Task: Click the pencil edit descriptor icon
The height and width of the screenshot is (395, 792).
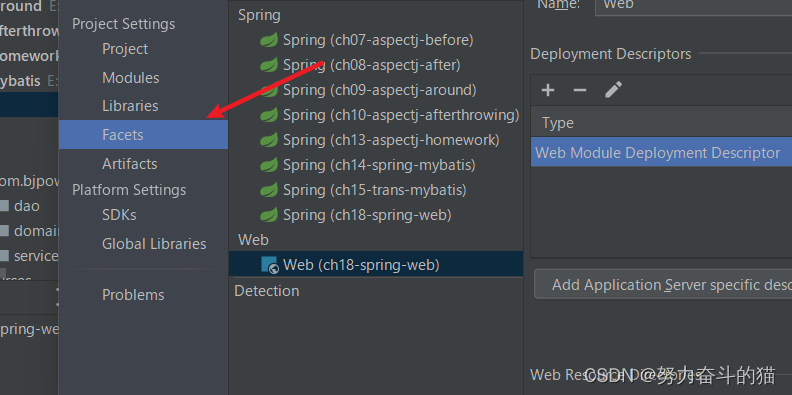Action: pyautogui.click(x=613, y=90)
